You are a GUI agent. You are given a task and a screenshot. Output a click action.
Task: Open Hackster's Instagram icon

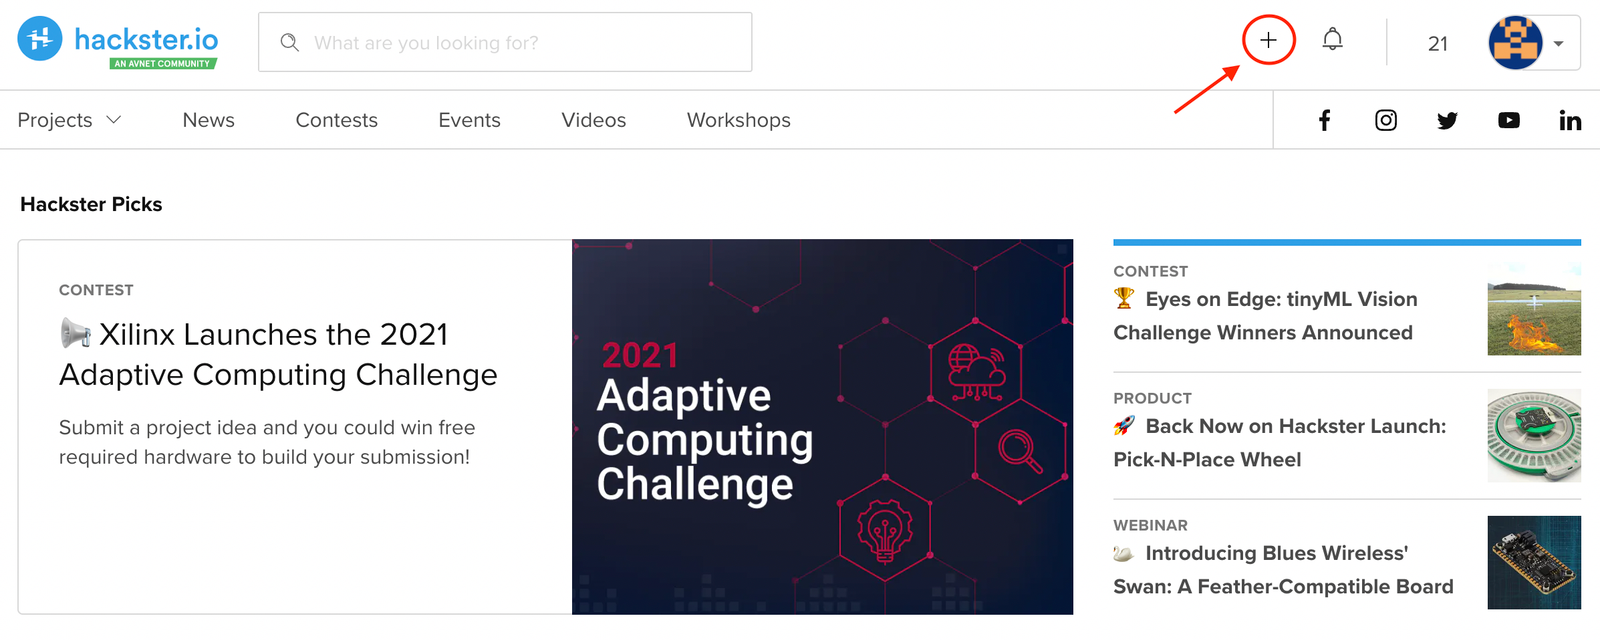click(x=1386, y=120)
